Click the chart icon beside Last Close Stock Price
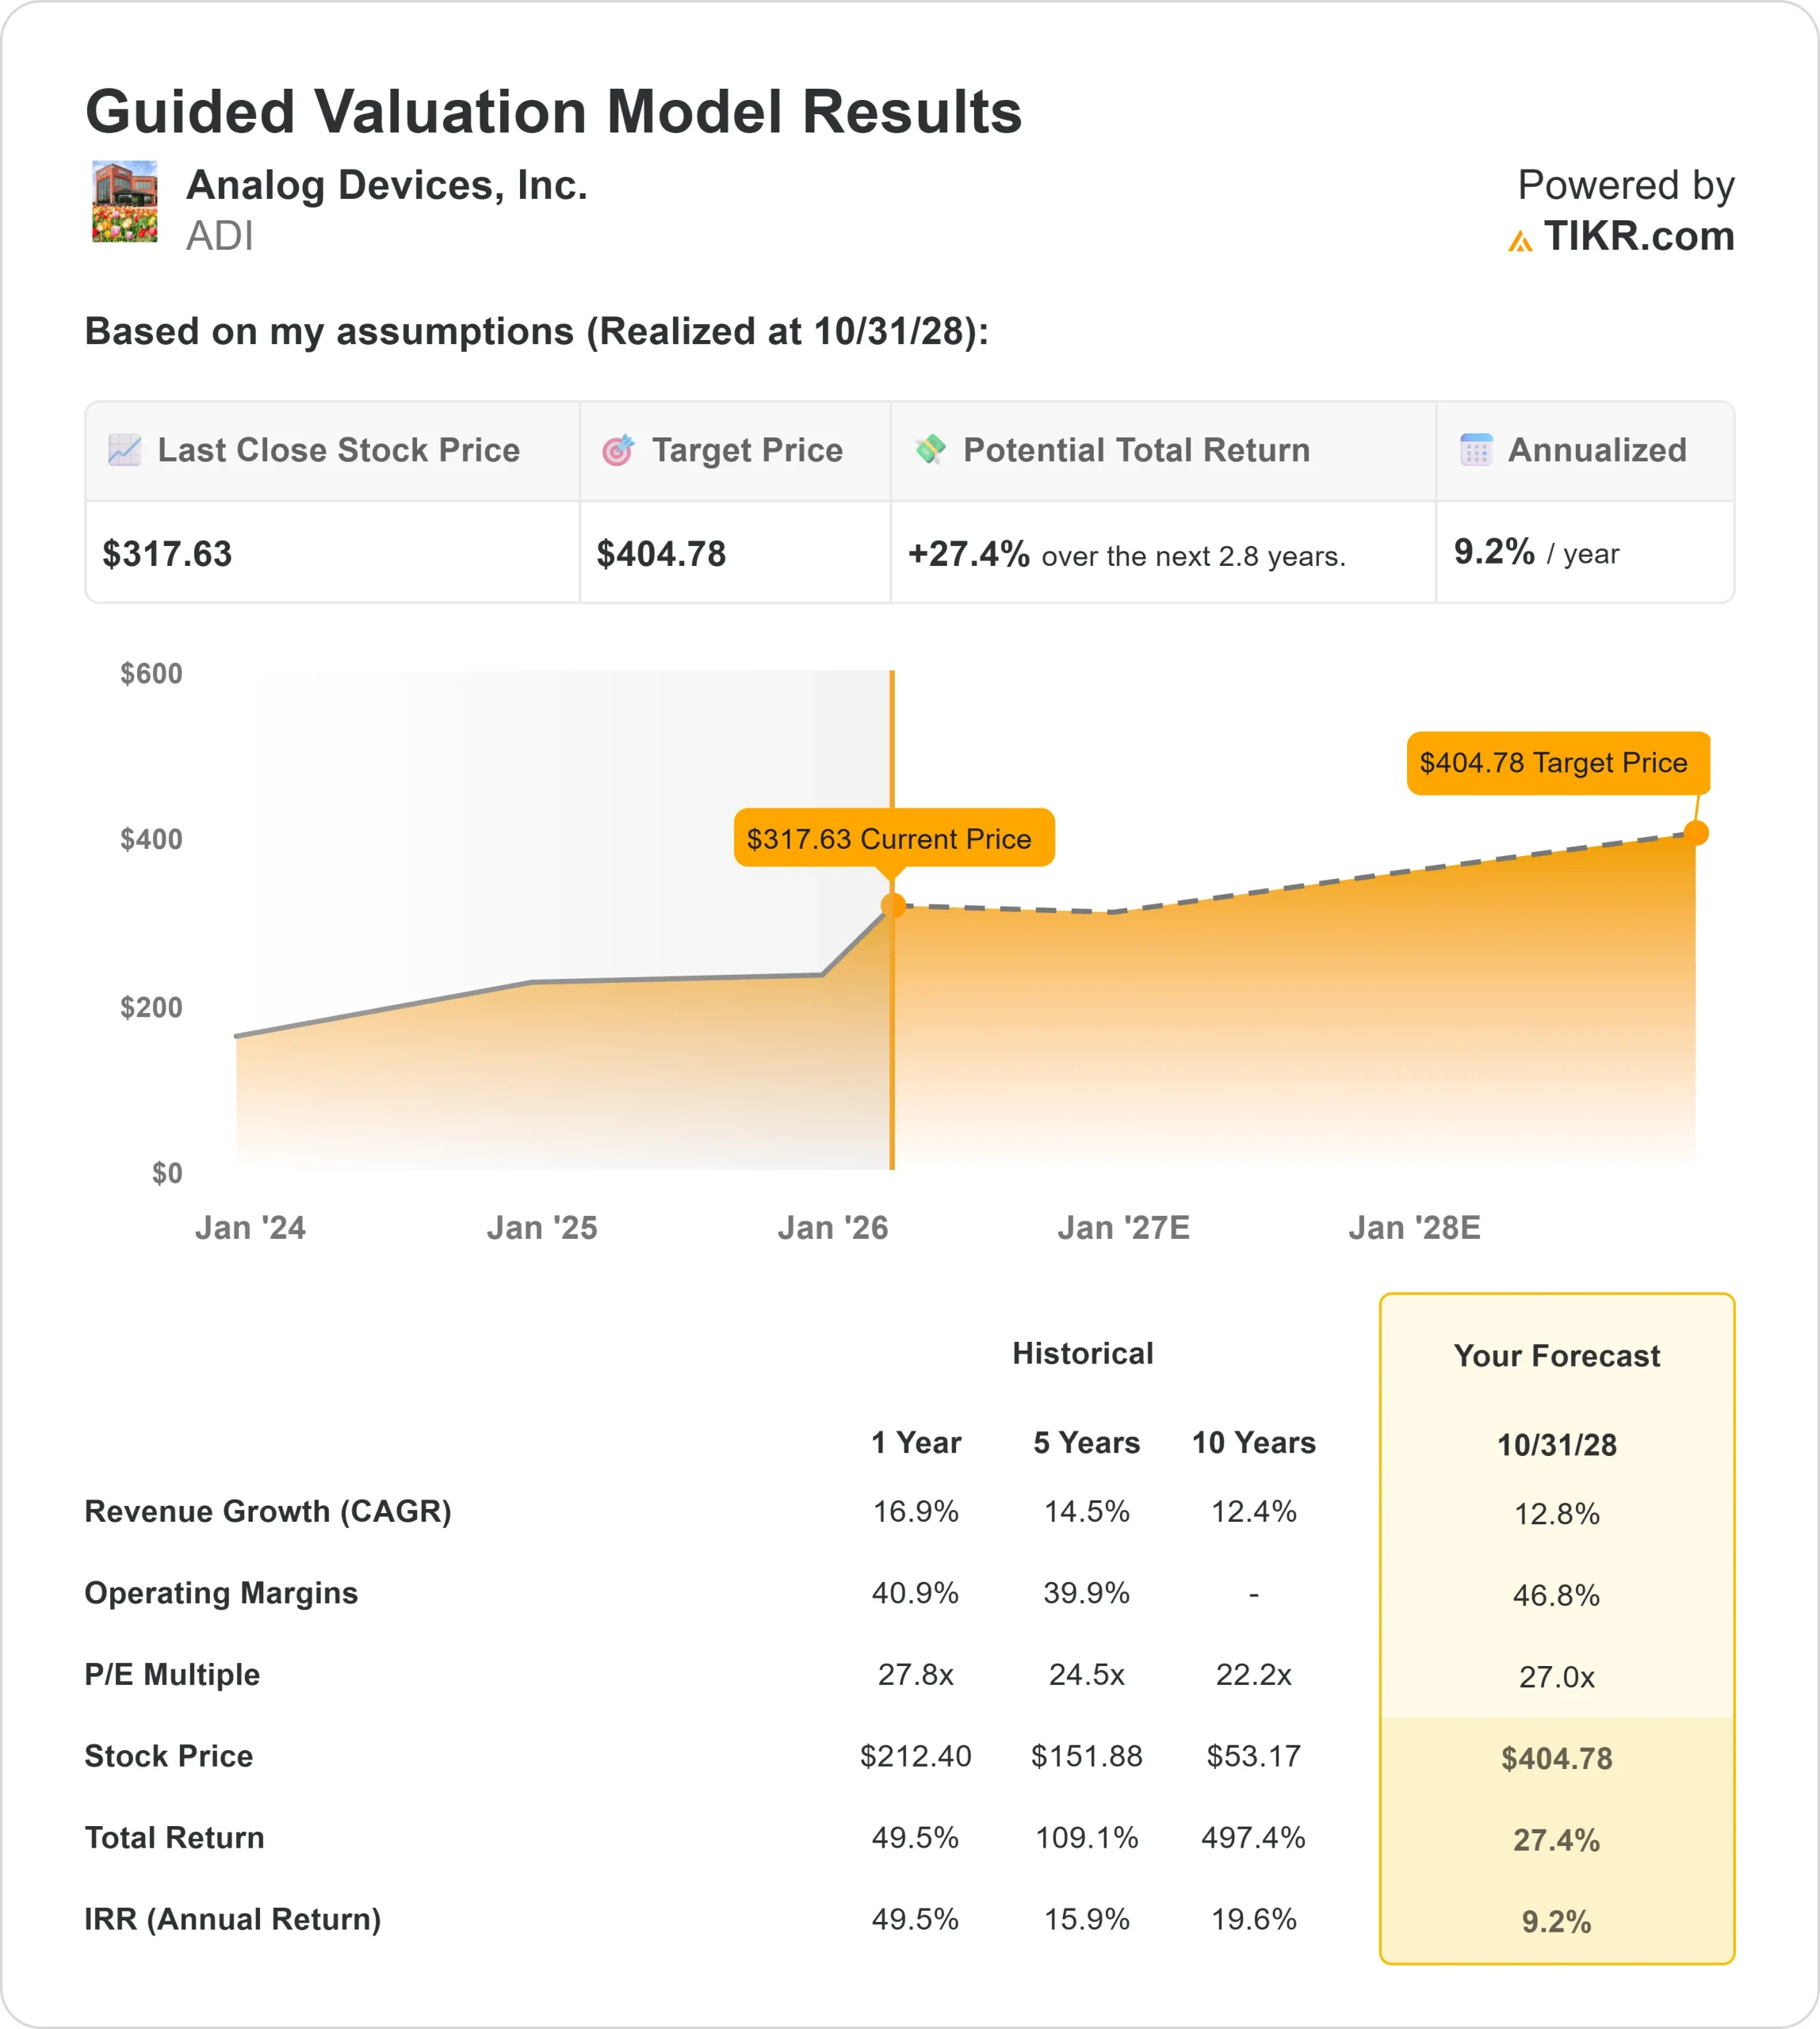This screenshot has height=2029, width=1820. coord(124,450)
